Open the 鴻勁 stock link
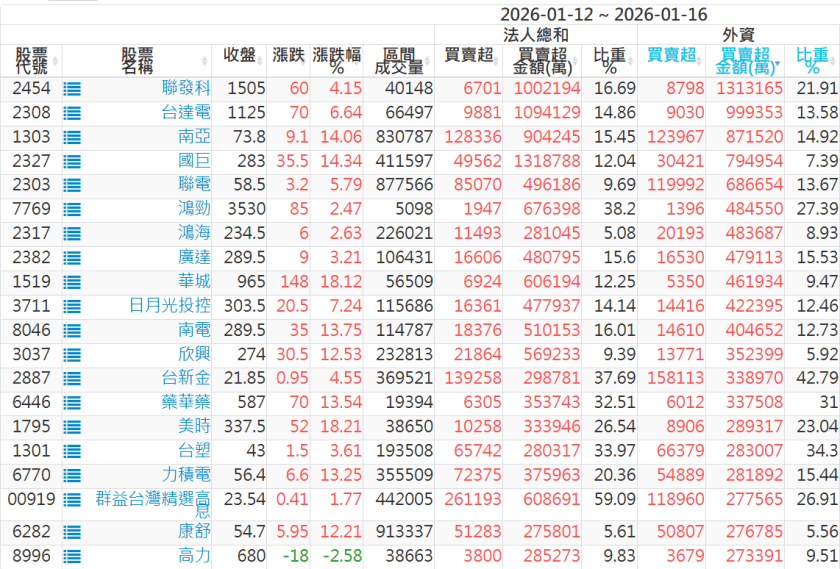 [194, 209]
